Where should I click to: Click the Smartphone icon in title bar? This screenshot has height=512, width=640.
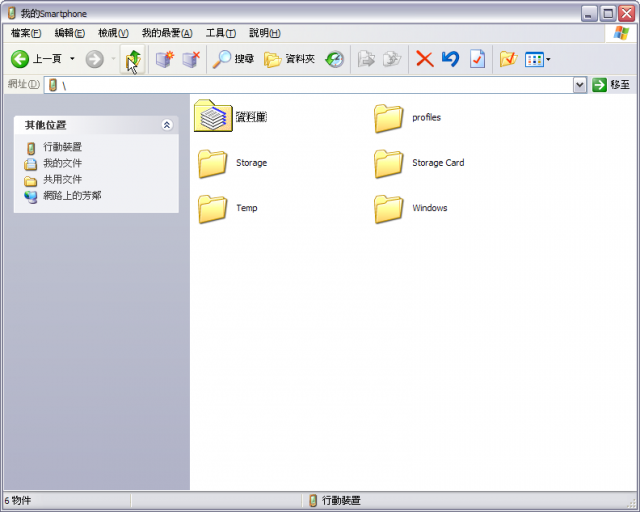[12, 13]
